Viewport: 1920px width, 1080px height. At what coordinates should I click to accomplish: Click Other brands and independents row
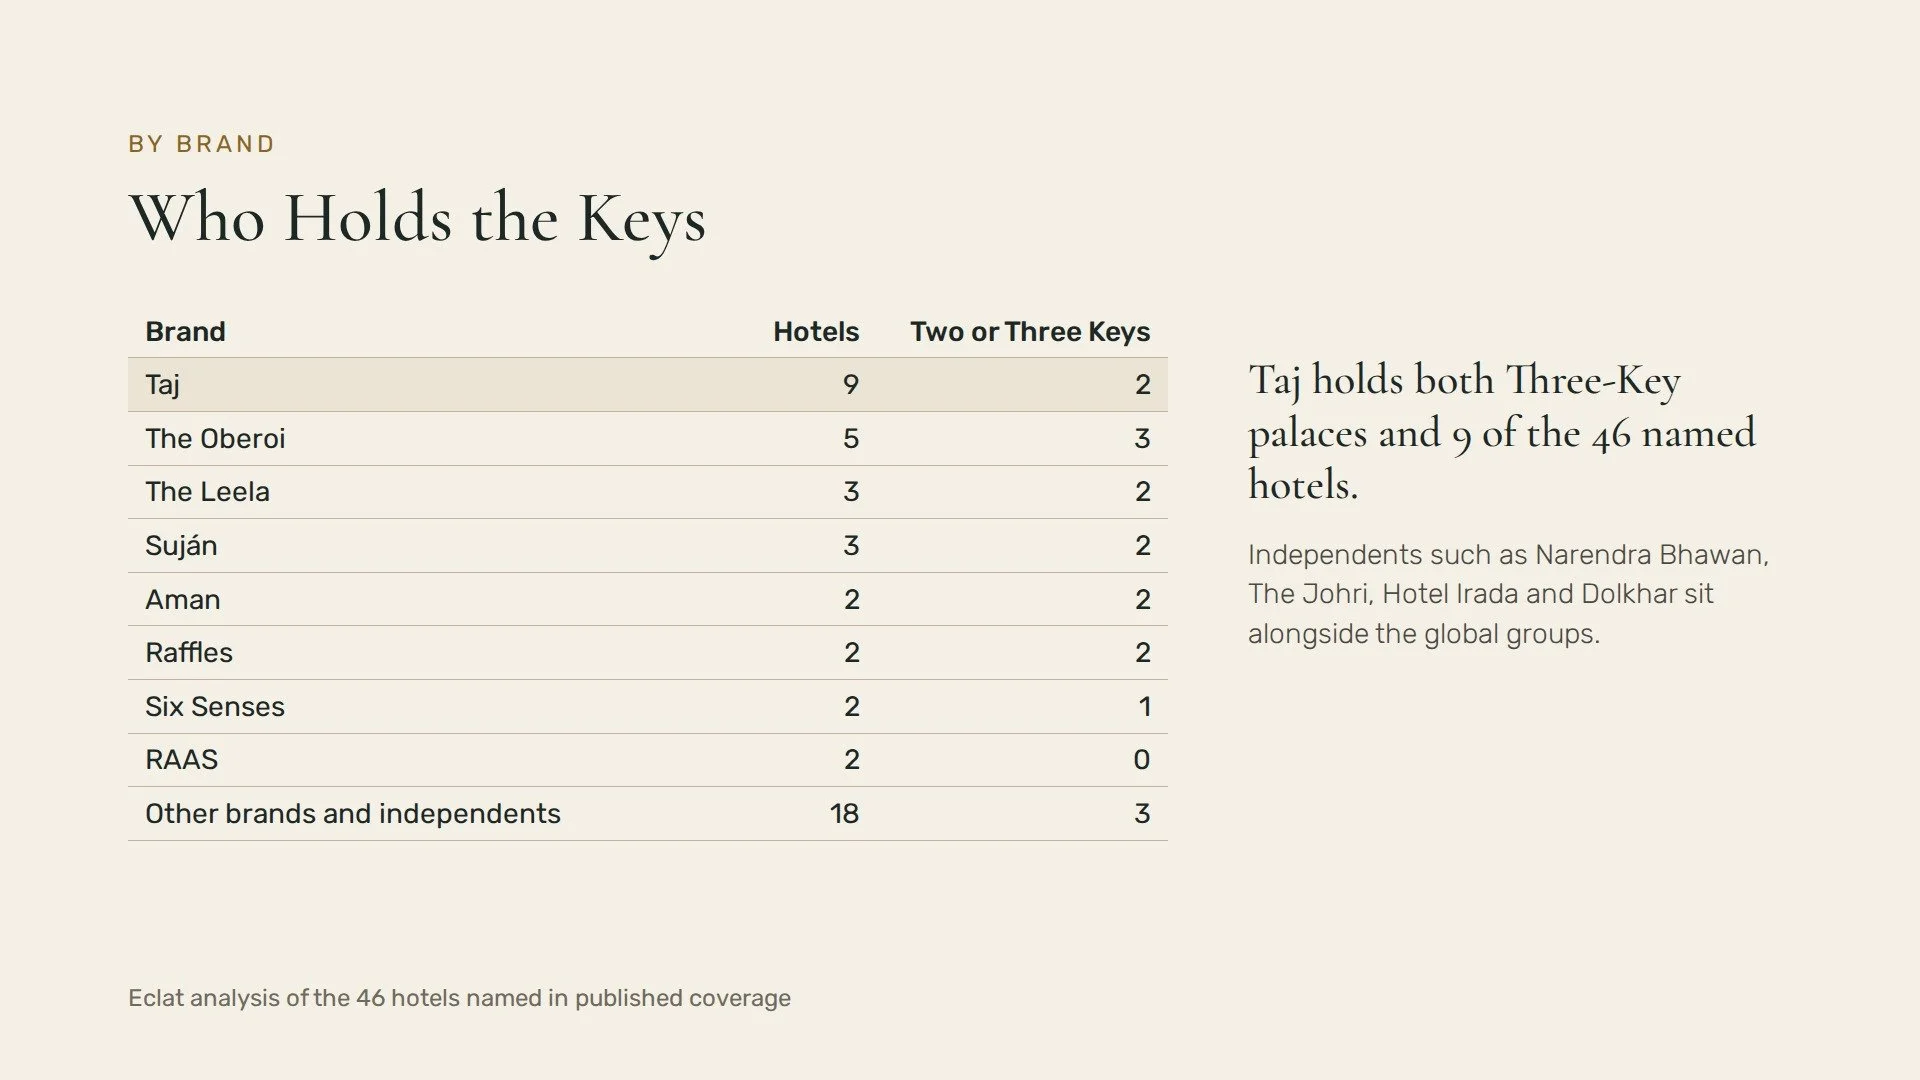648,814
